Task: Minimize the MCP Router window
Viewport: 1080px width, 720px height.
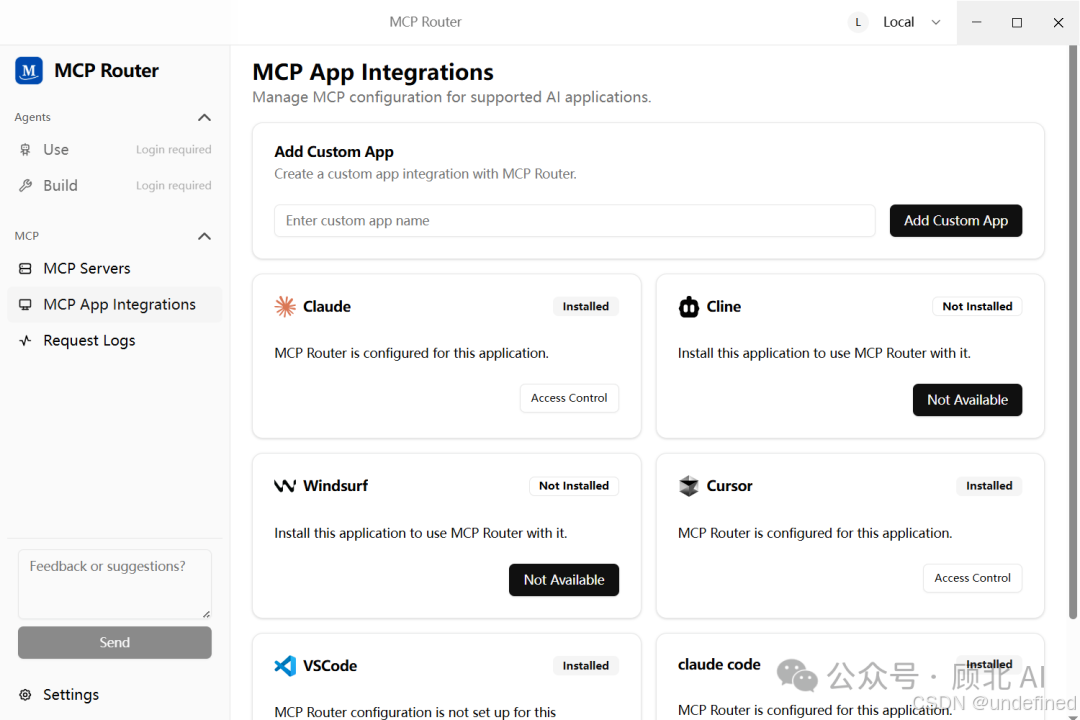Action: coord(976,22)
